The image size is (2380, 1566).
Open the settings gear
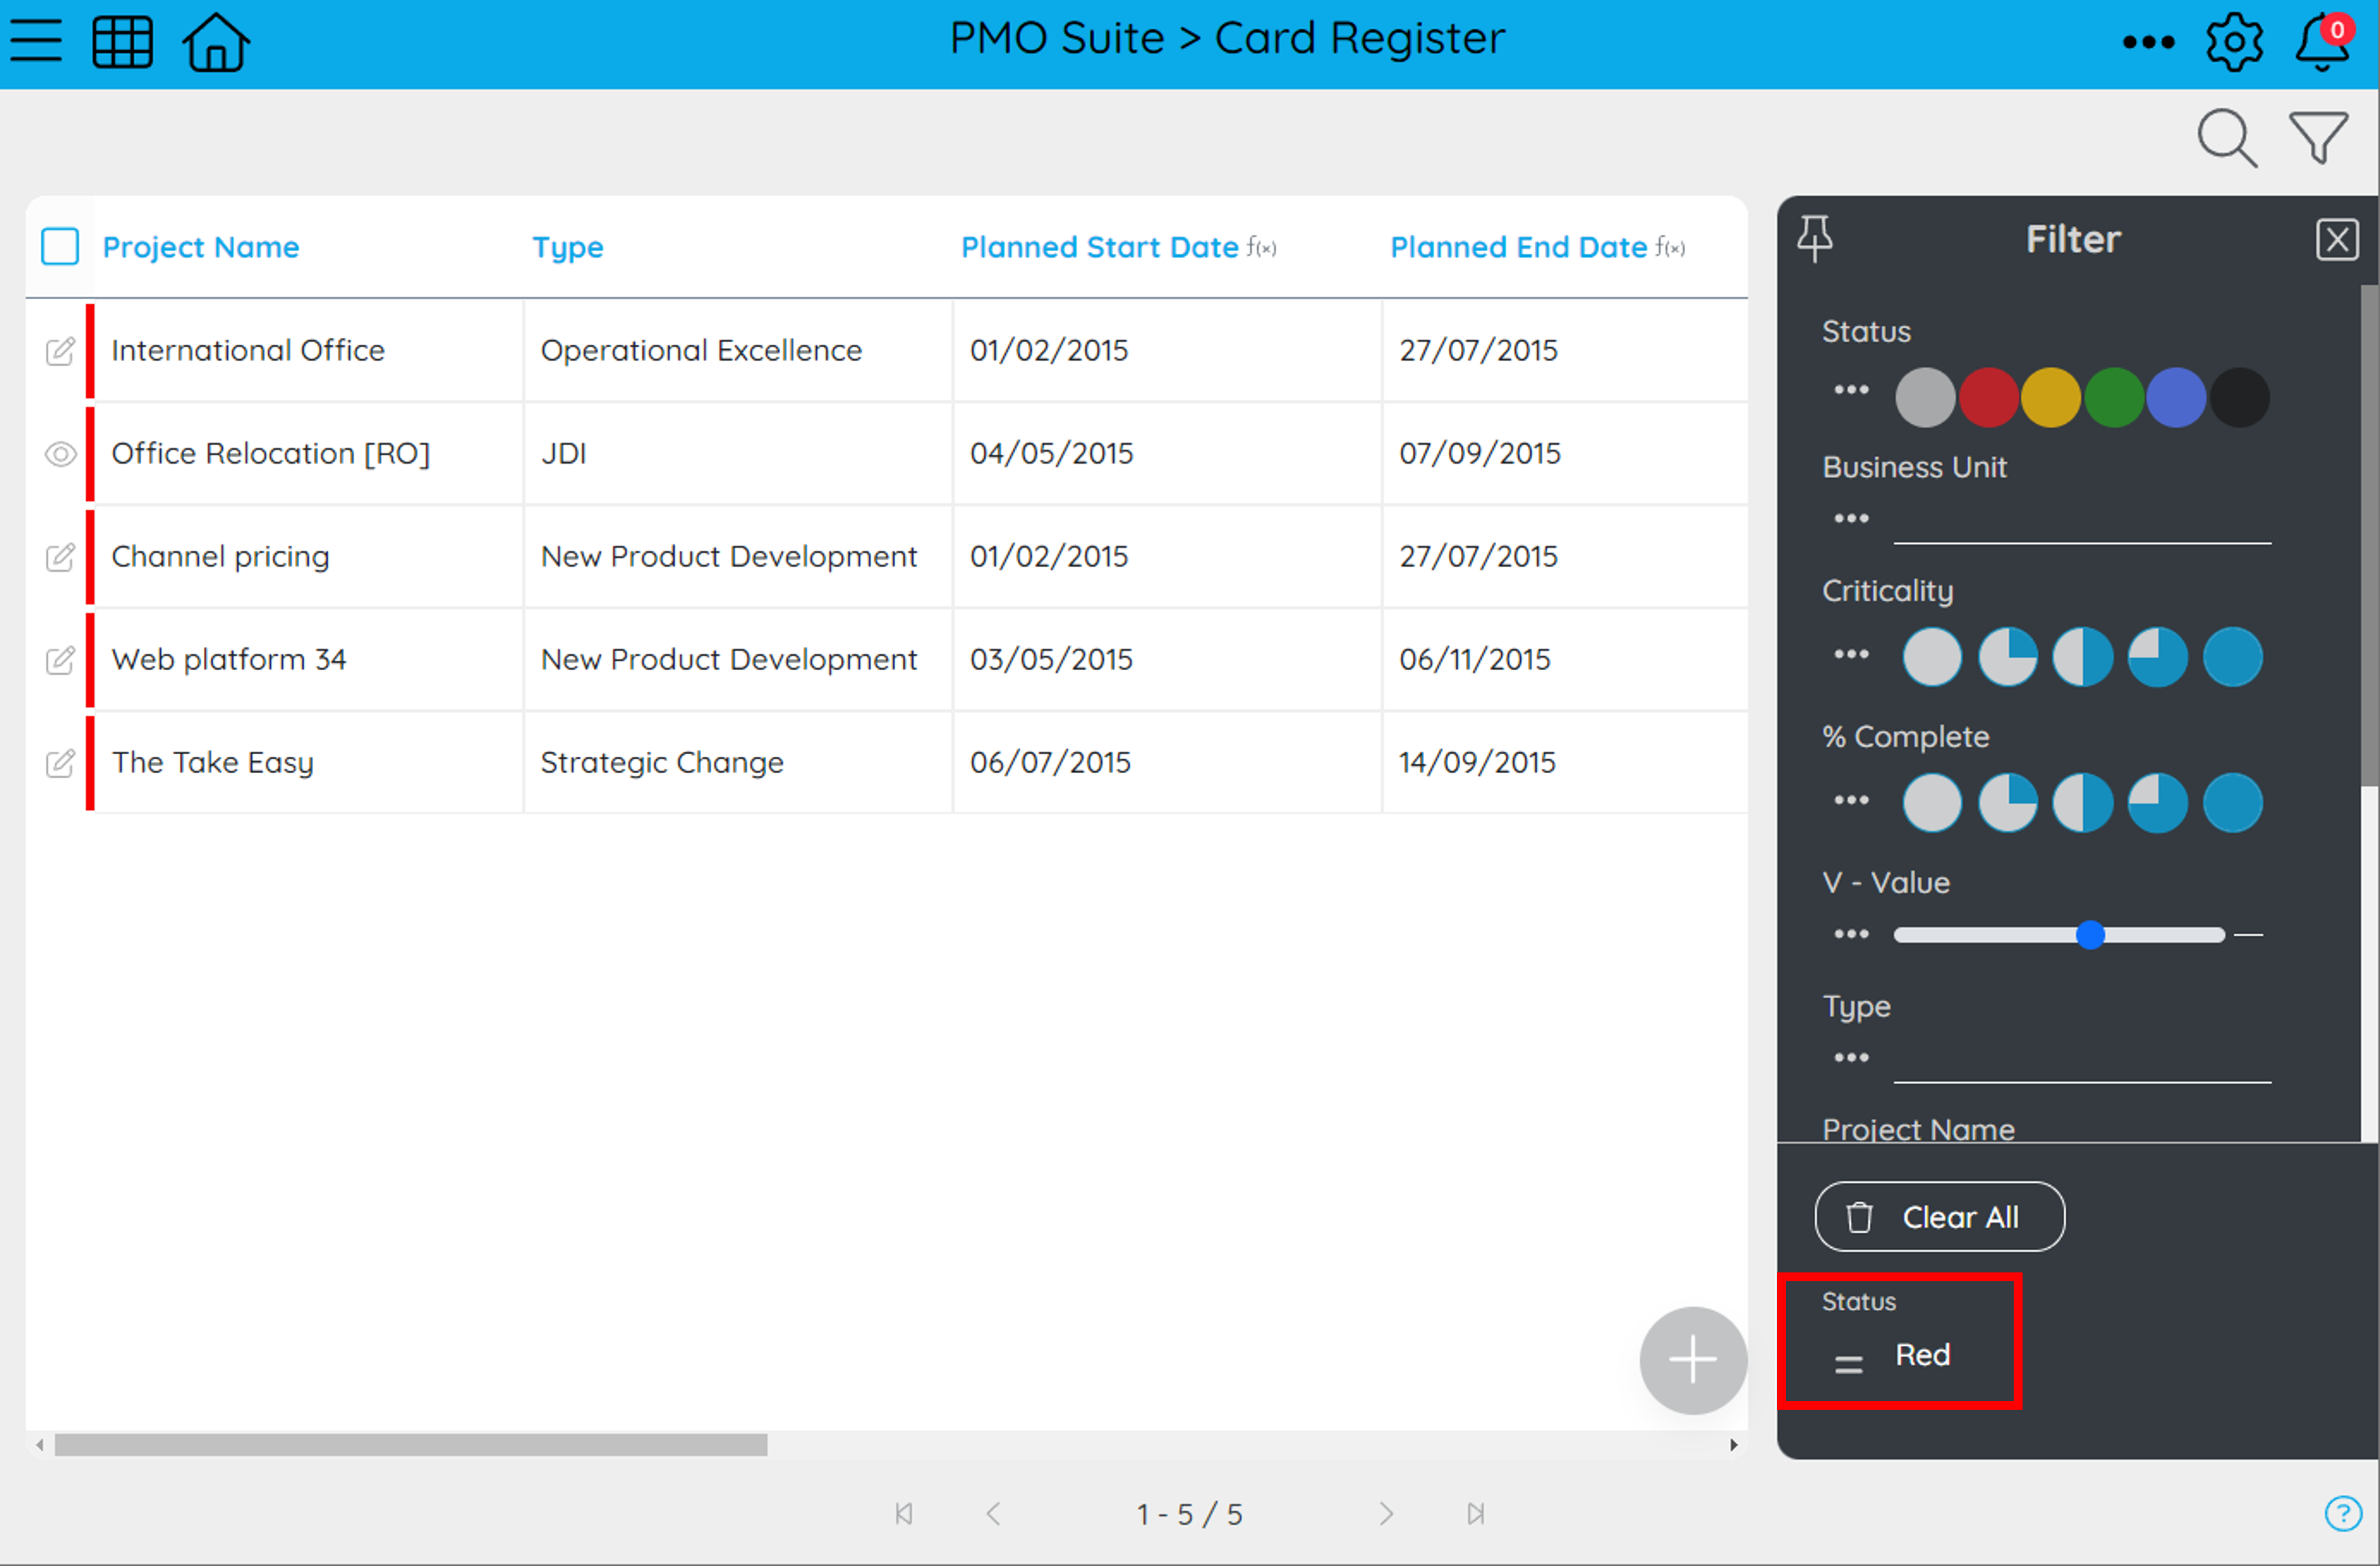pyautogui.click(x=2234, y=42)
